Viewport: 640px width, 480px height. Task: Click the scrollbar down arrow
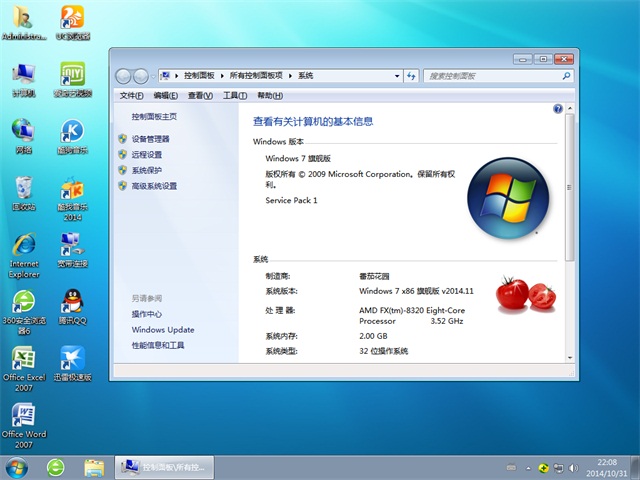click(x=570, y=358)
